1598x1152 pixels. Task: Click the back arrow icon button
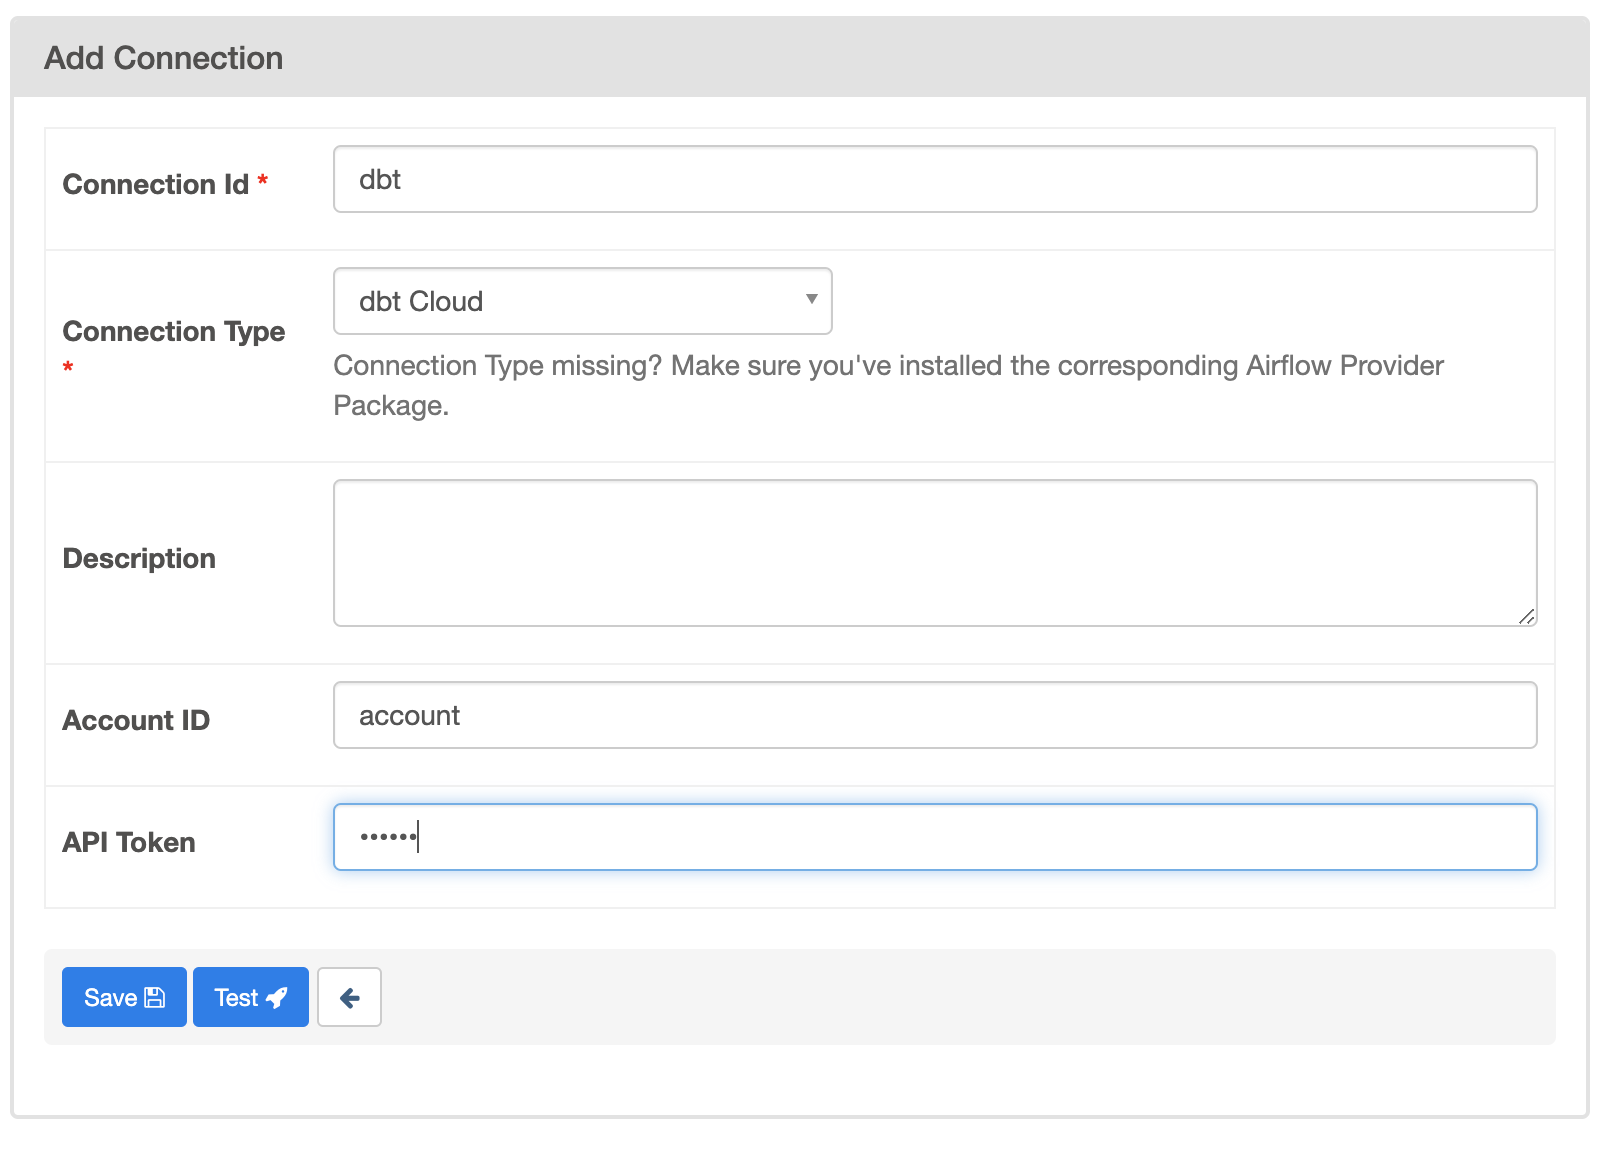(x=349, y=997)
